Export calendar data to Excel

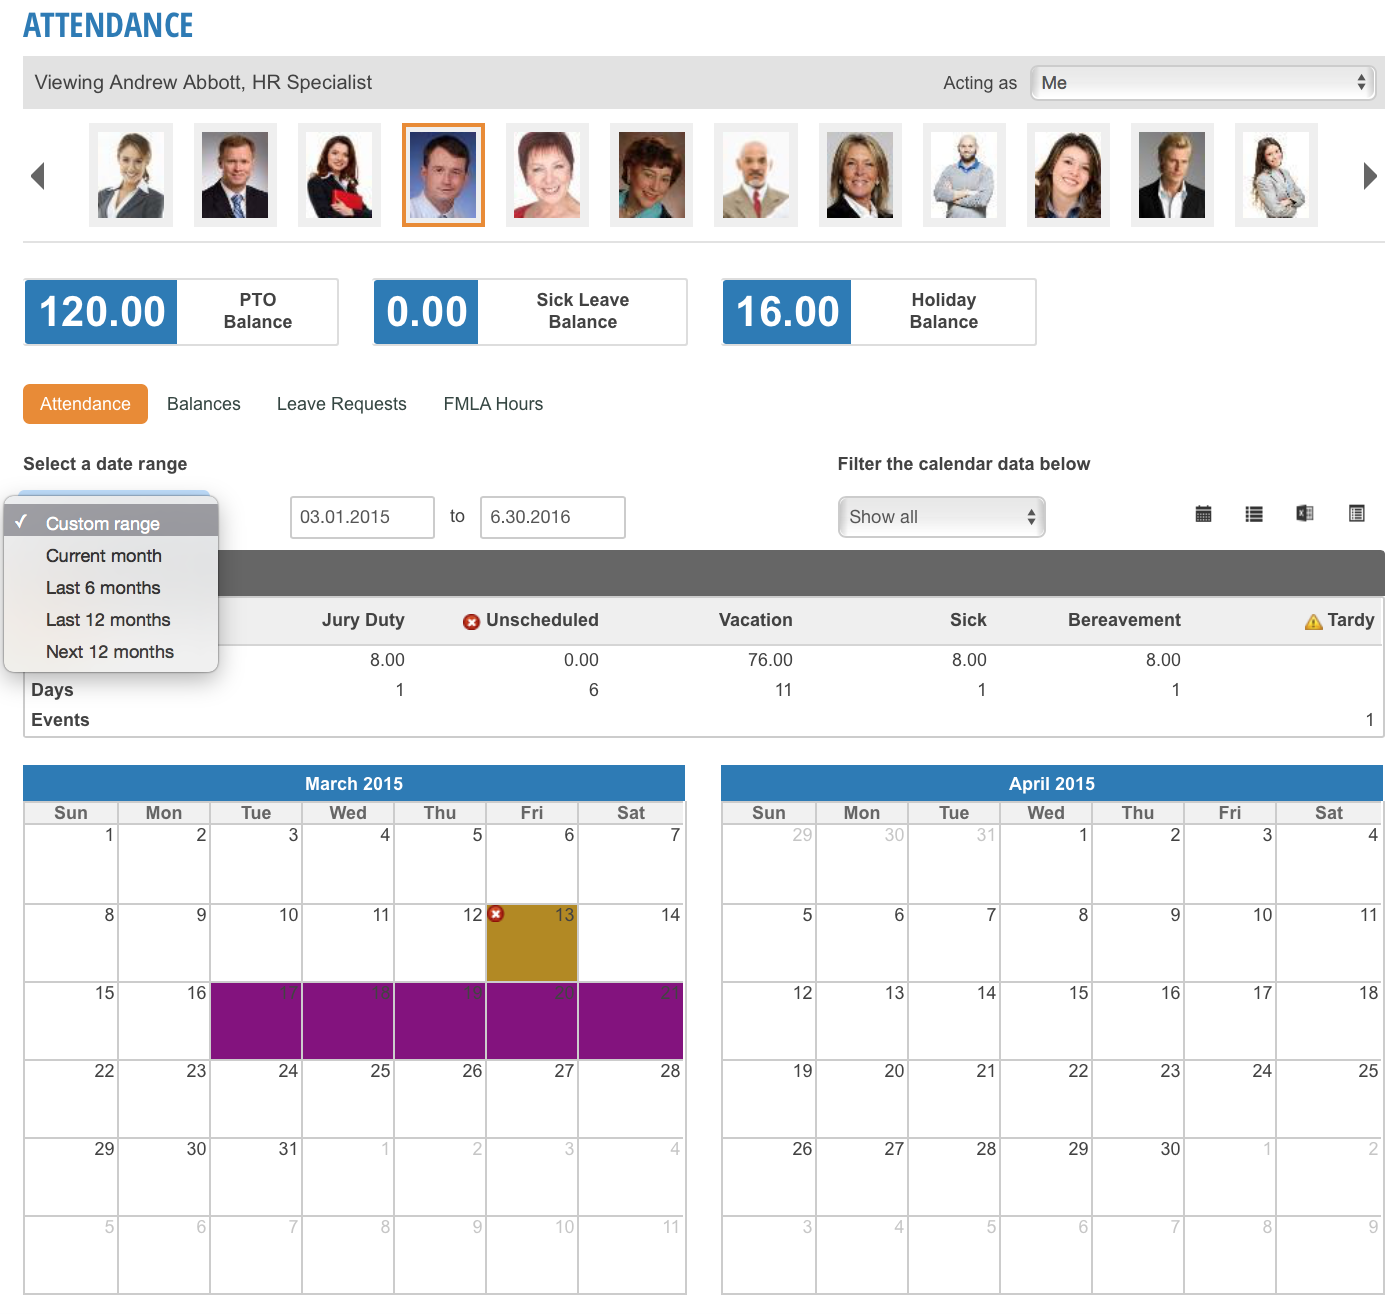[x=1305, y=514]
